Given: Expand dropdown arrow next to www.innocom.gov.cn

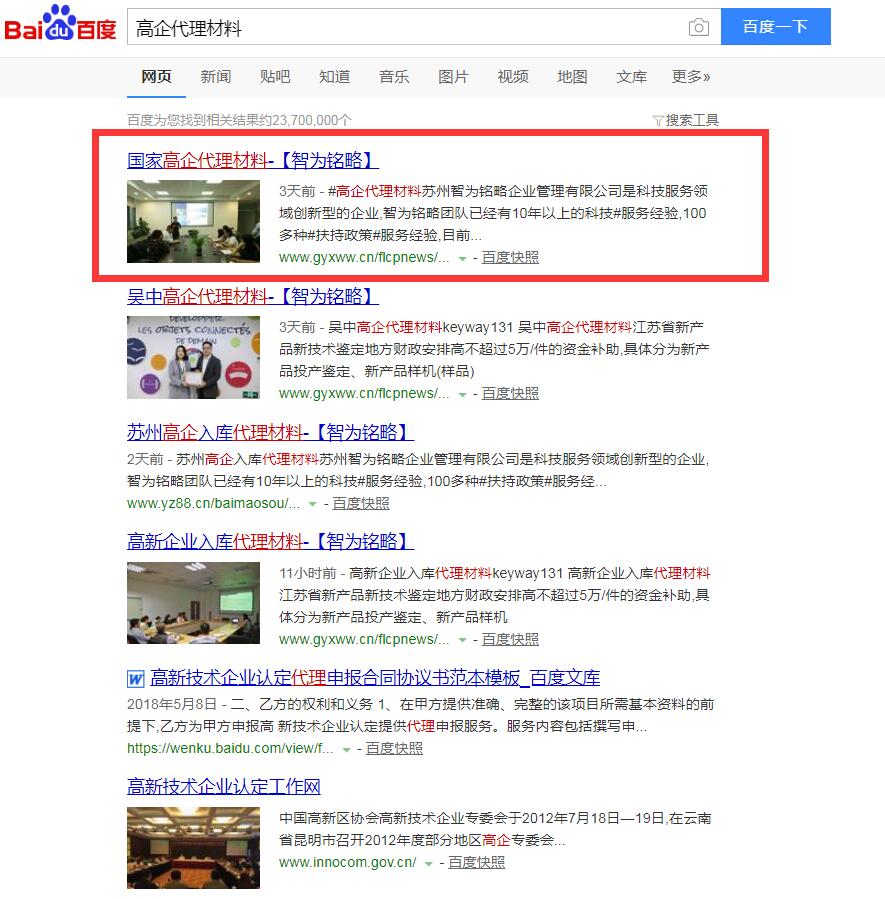Looking at the screenshot, I should click(x=428, y=863).
